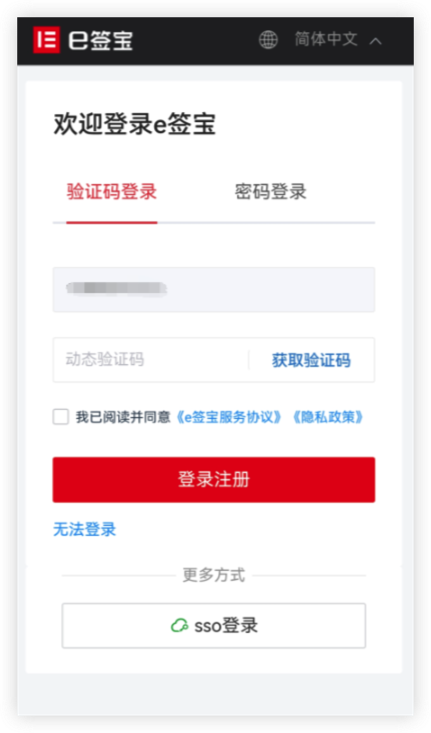Image resolution: width=431 pixels, height=733 pixels.
Task: Click into the 动态验证码 input field
Action: [x=151, y=360]
